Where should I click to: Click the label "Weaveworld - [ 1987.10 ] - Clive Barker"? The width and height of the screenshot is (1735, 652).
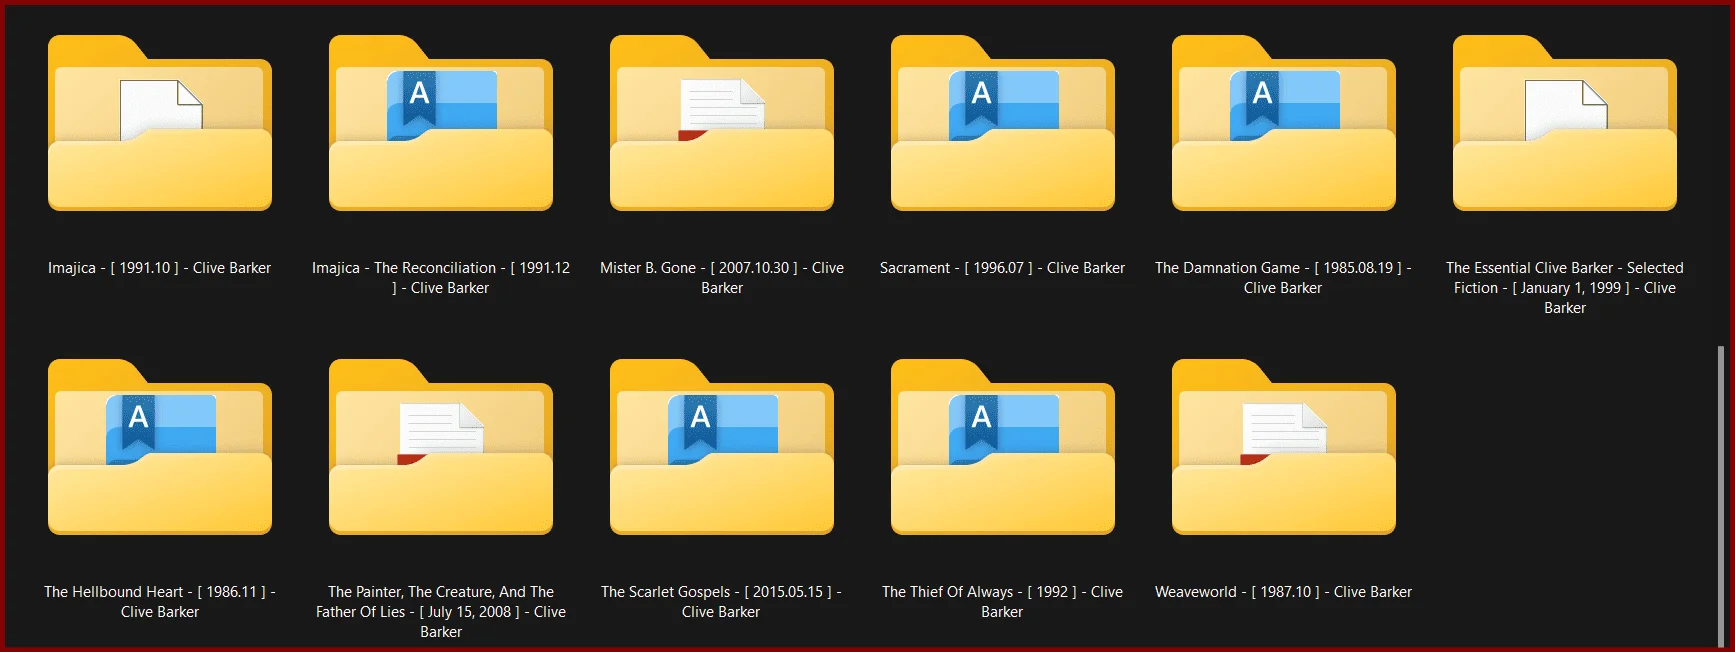coord(1284,592)
